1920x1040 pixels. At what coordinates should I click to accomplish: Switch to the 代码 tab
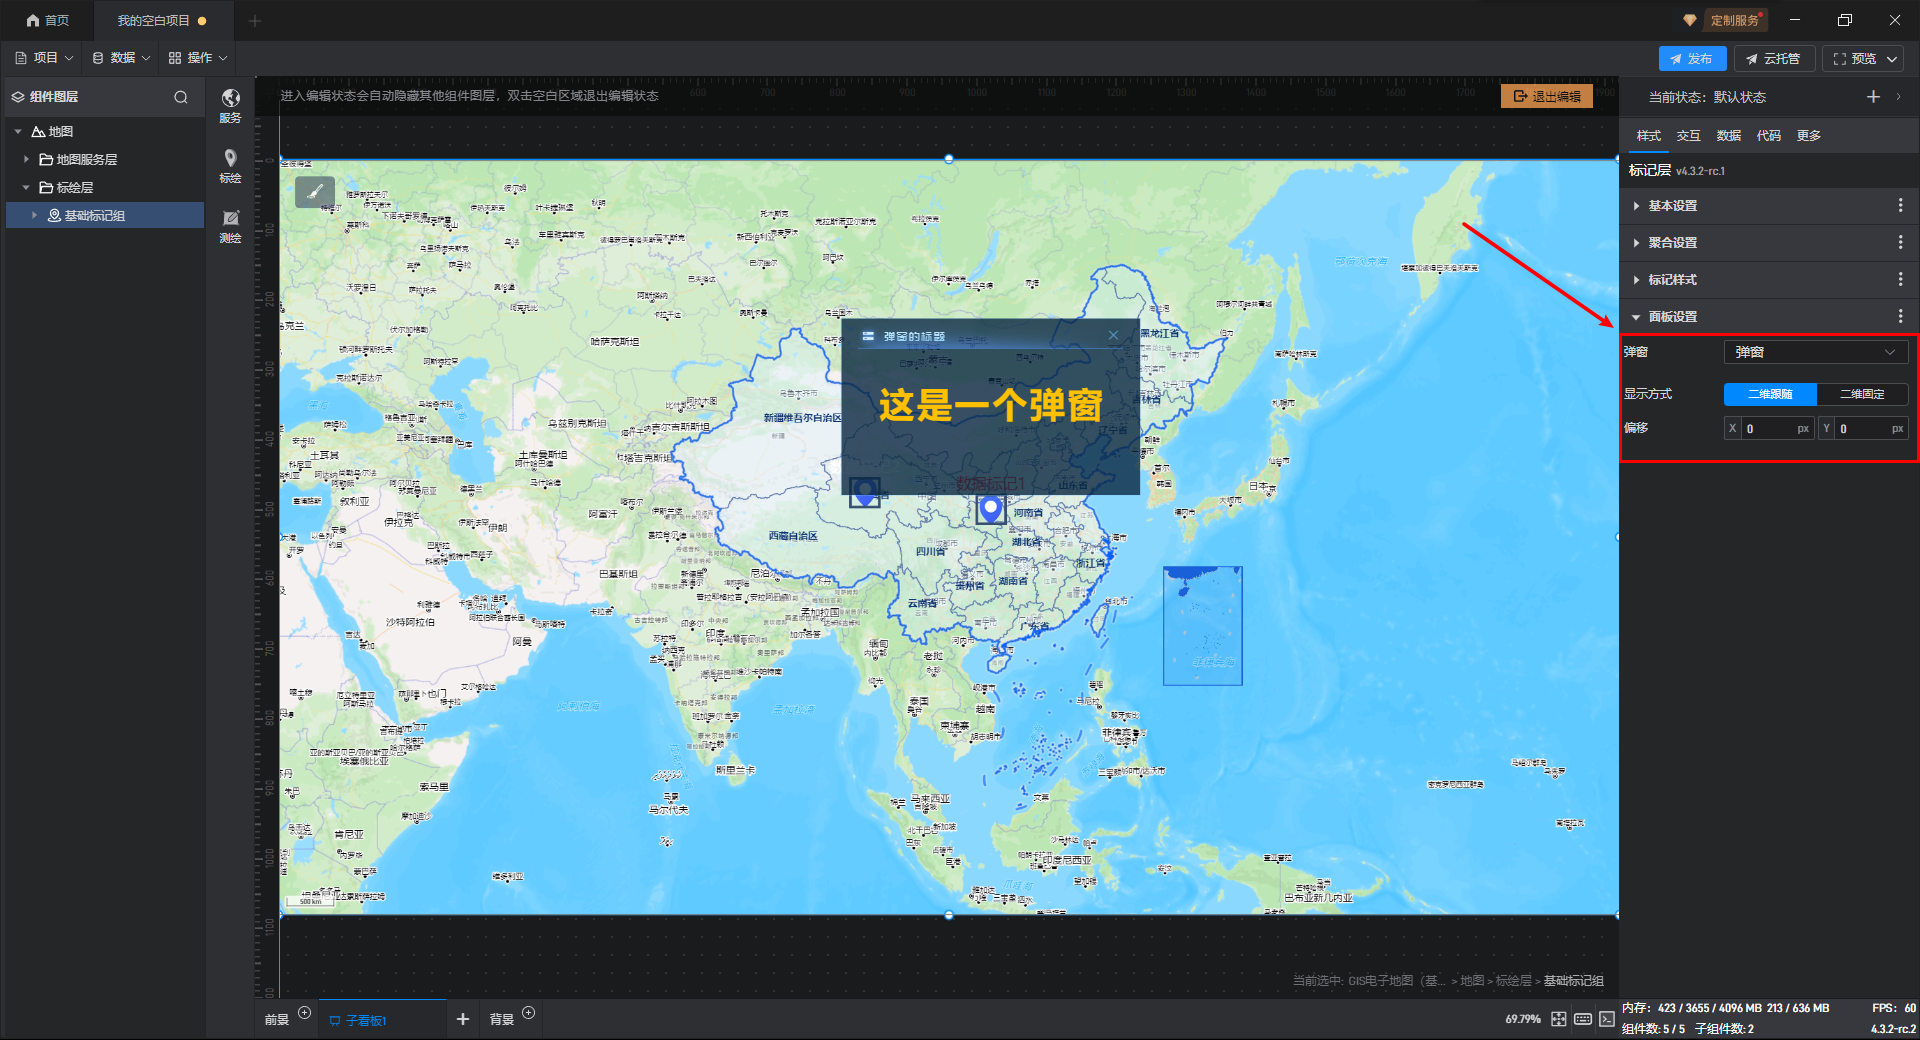point(1768,136)
